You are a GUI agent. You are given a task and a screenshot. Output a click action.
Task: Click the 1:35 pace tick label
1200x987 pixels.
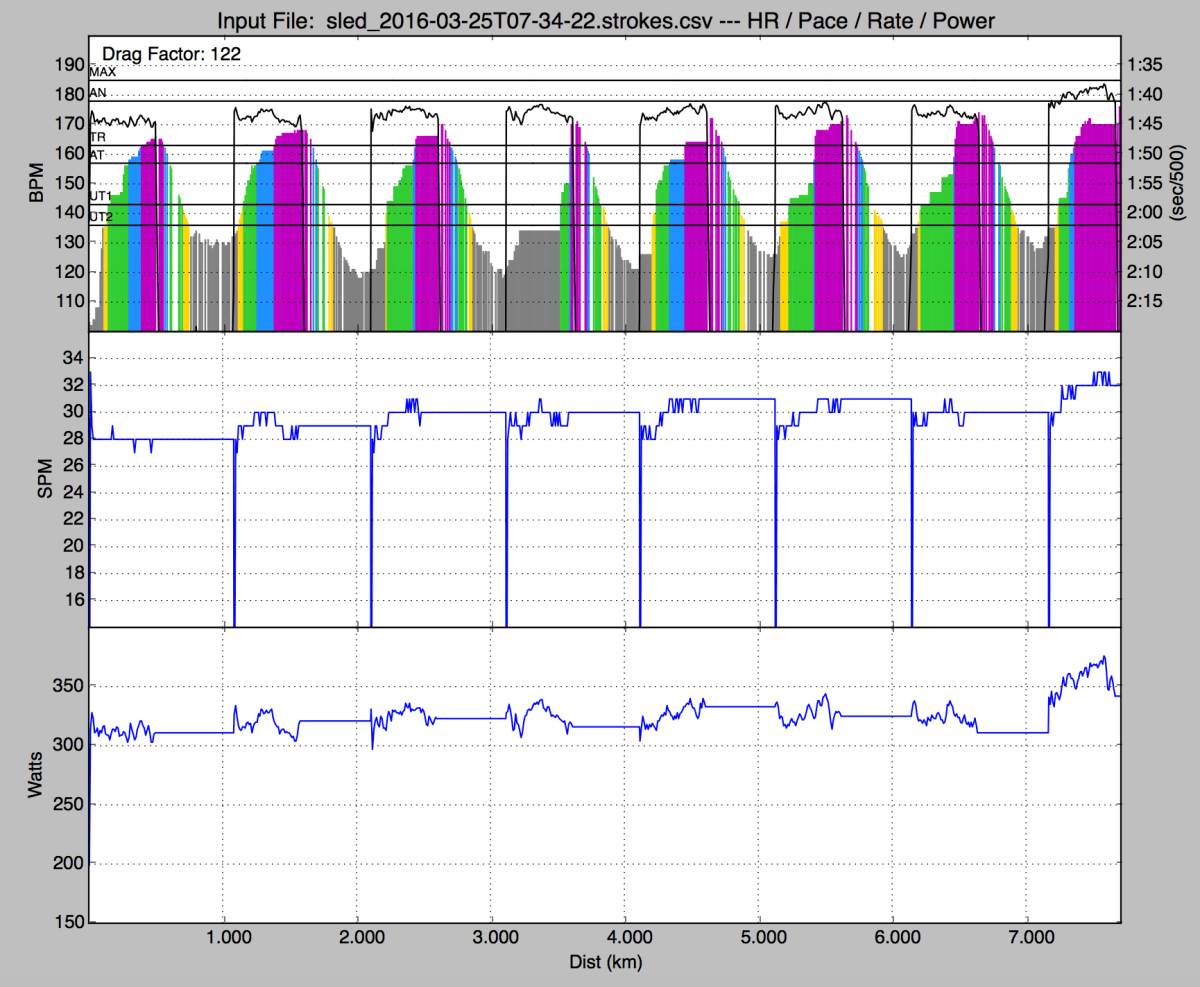[x=1144, y=65]
